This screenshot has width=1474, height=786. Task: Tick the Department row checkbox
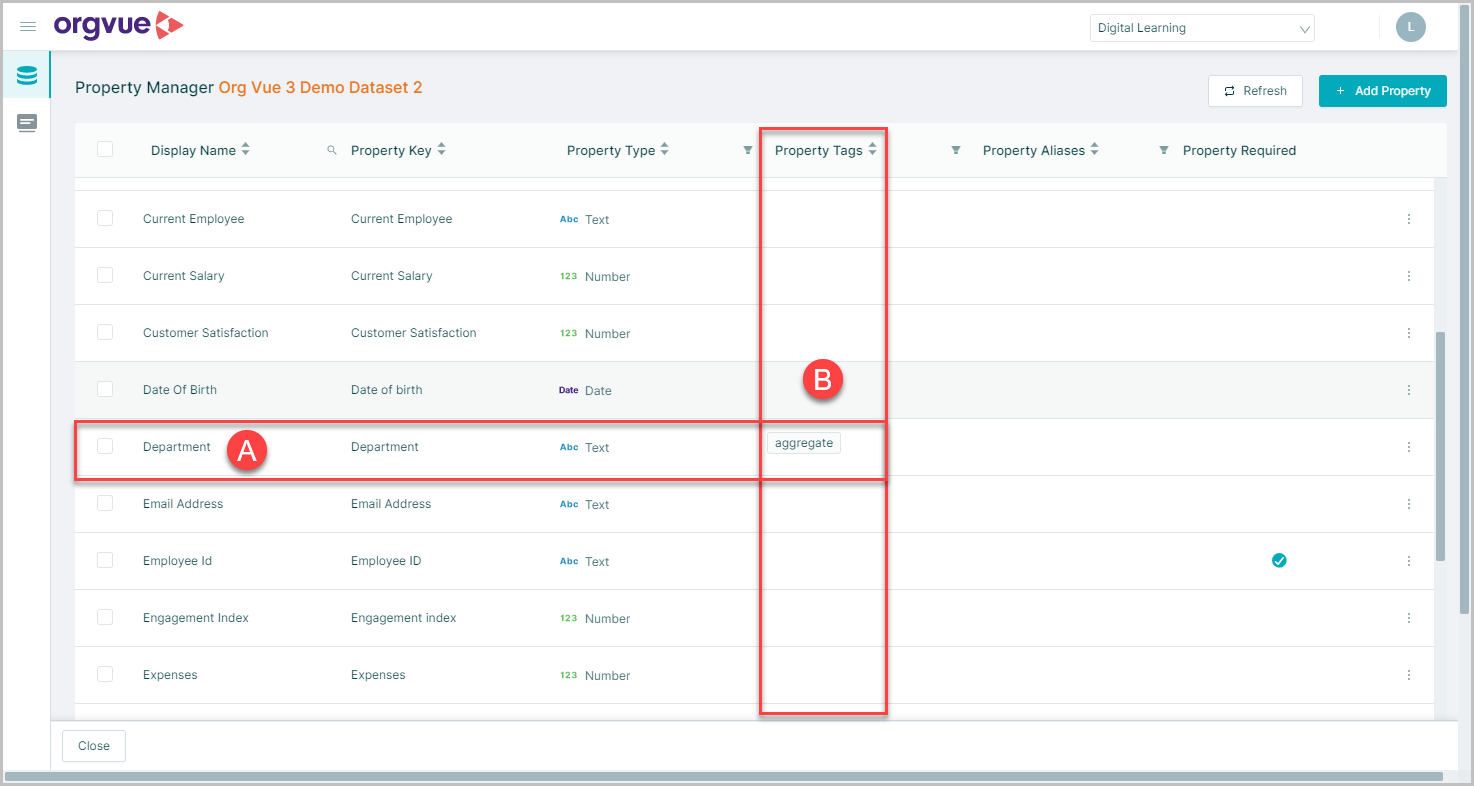click(105, 446)
